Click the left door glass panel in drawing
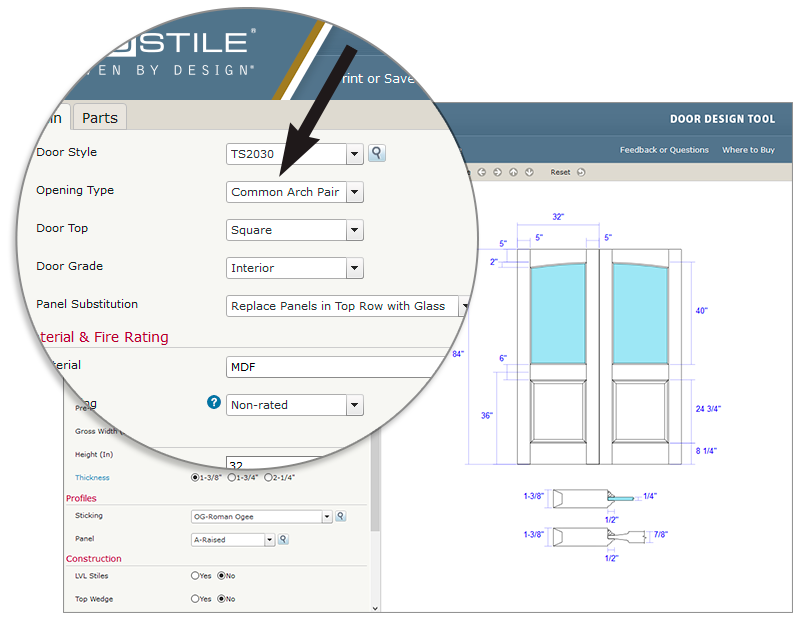Image resolution: width=800 pixels, height=620 pixels. (x=558, y=313)
